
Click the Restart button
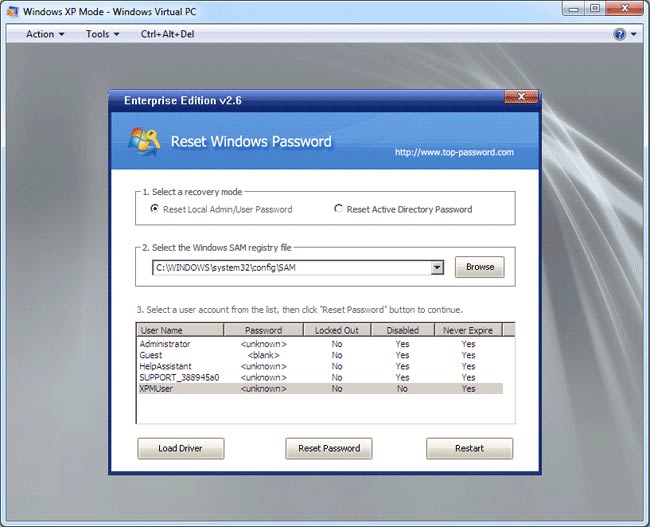pos(469,448)
